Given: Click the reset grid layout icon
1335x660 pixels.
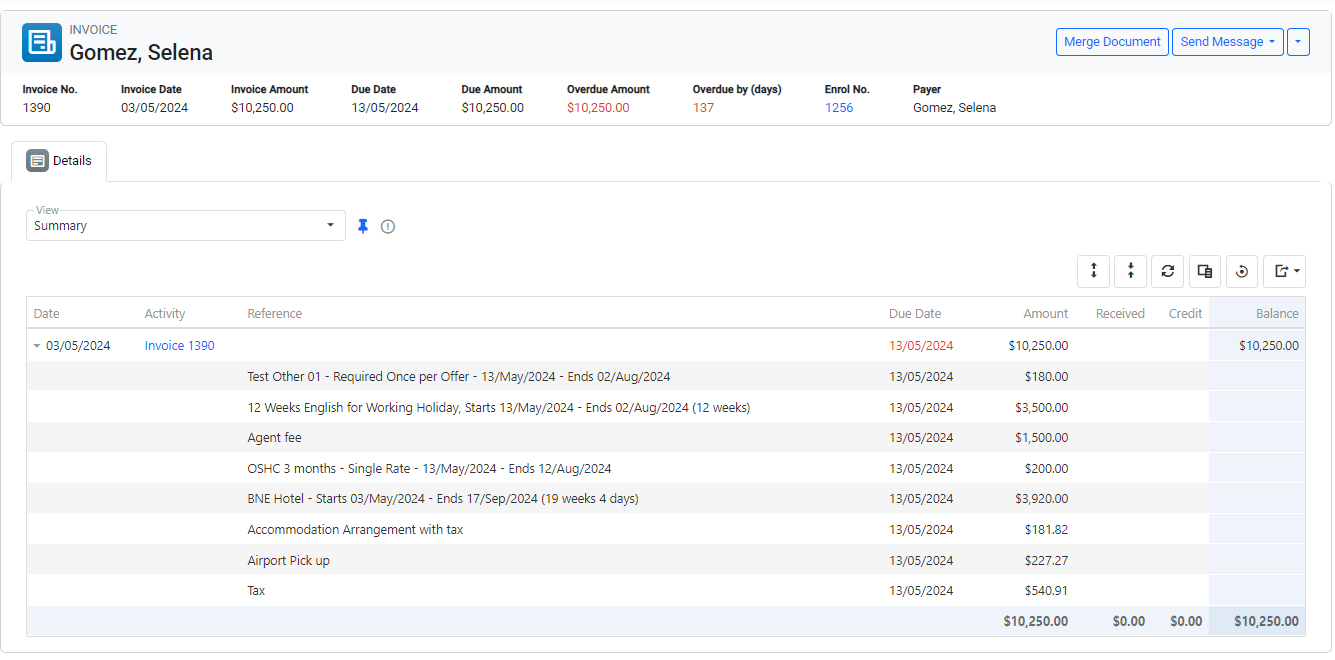Looking at the screenshot, I should 1241,271.
